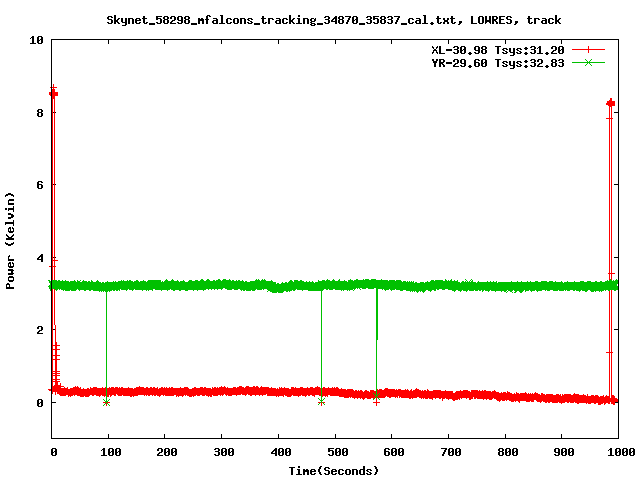640x480 pixels.
Task: Click the x-axis tick label 200
Action: [x=167, y=452]
